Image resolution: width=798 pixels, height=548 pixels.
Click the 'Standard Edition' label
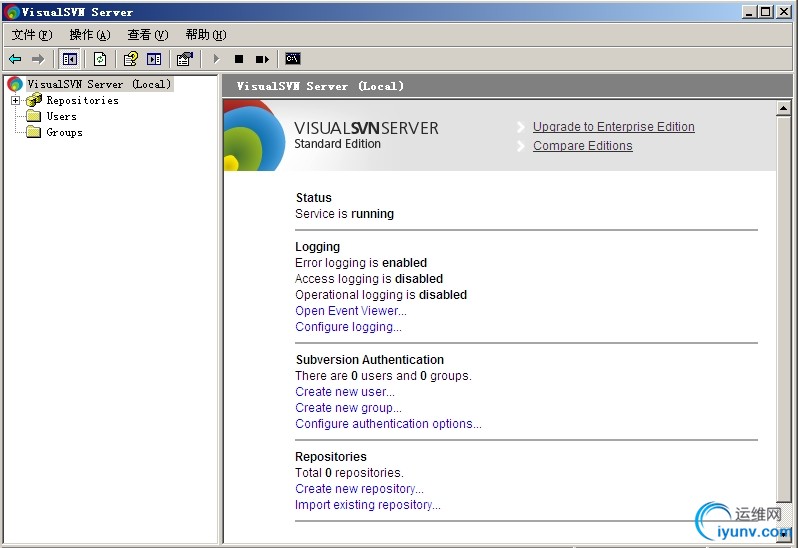coord(337,144)
